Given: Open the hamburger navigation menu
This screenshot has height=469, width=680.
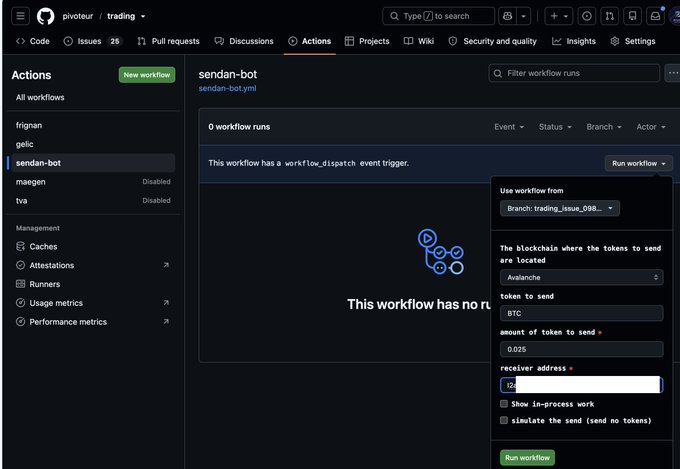Looking at the screenshot, I should [x=20, y=16].
